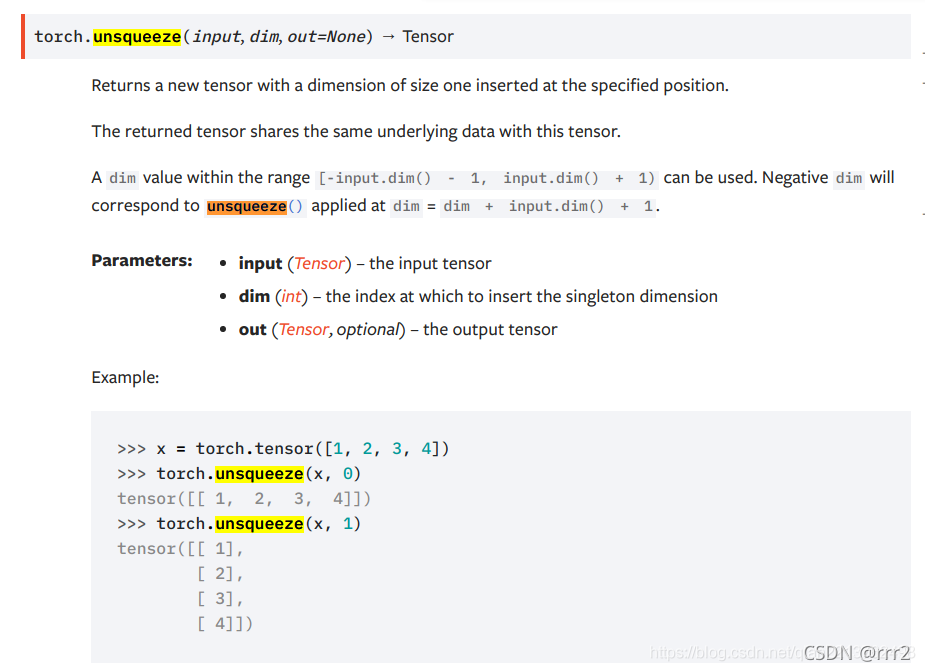Click the bold input parameter name
Screen dimensions: 925x671
tap(259, 263)
